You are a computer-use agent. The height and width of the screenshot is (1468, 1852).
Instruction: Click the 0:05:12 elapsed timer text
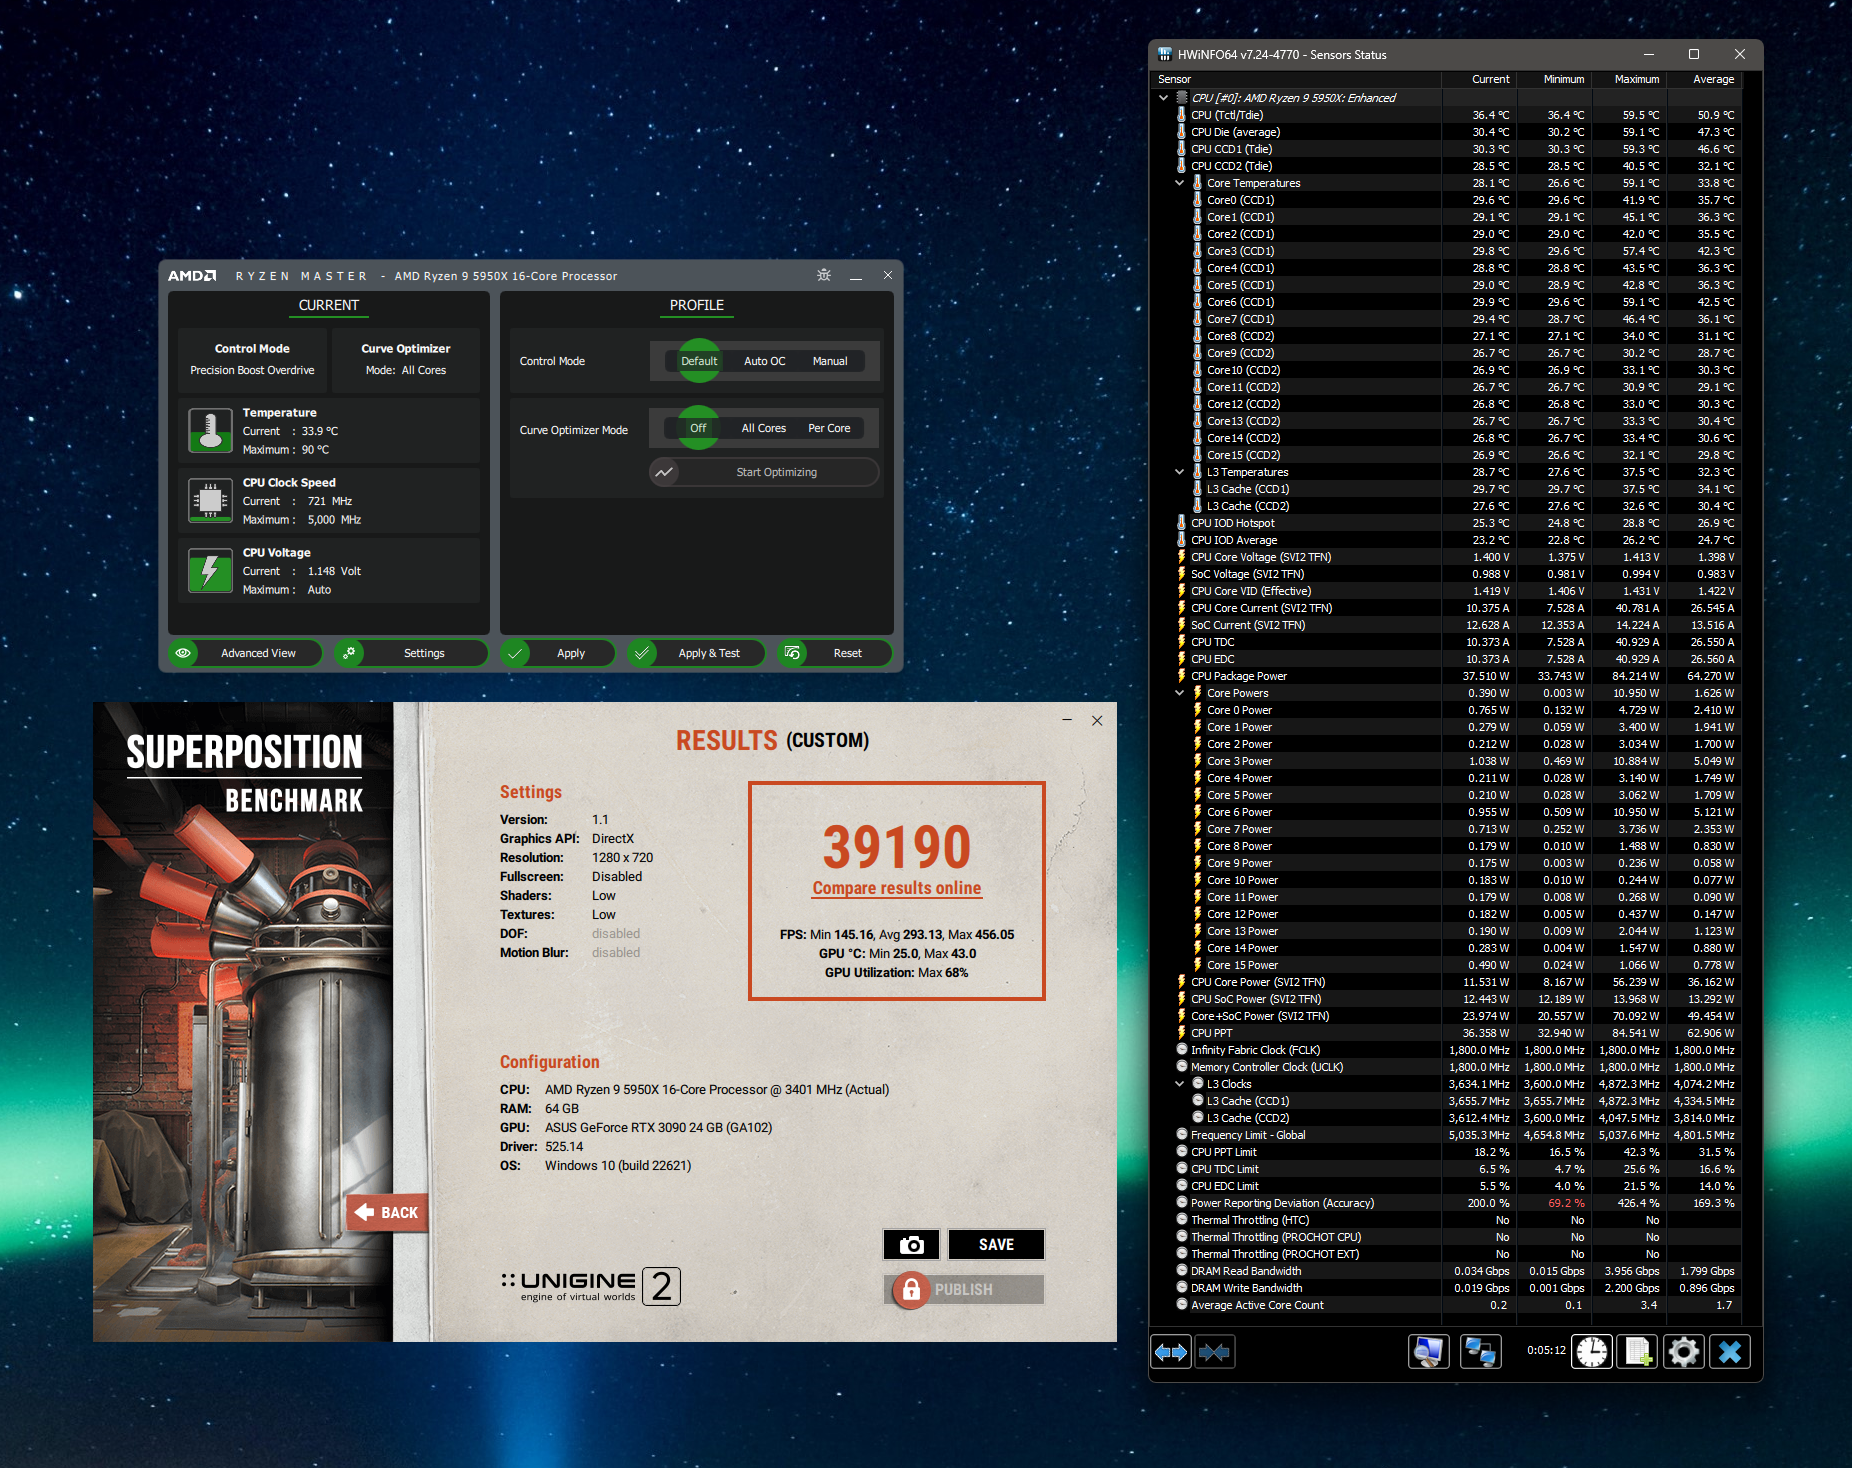click(1546, 1350)
